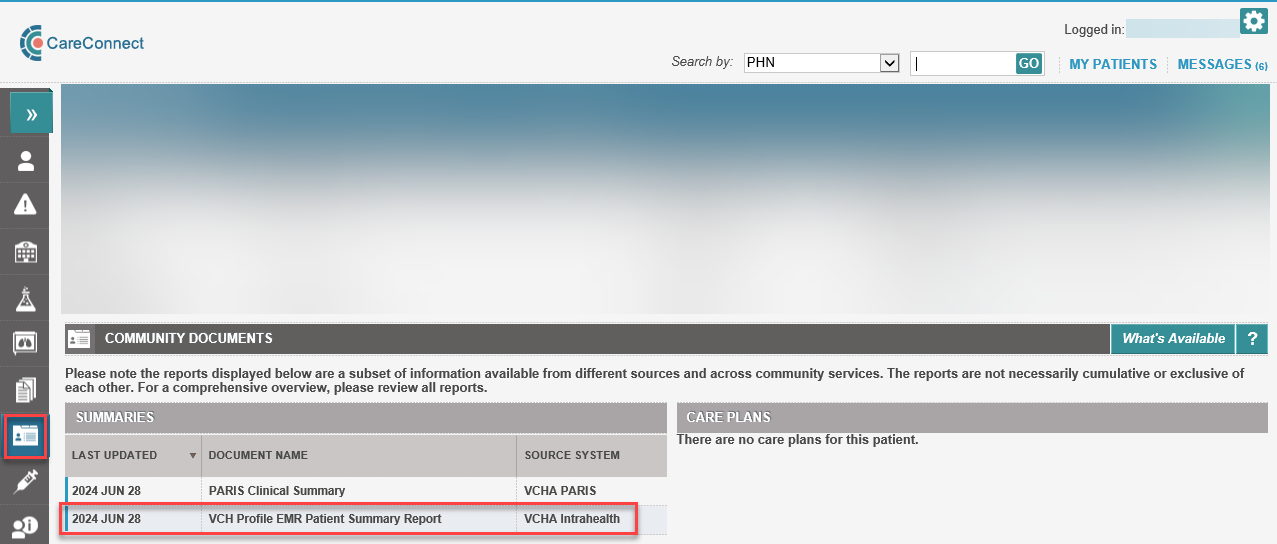Open help with the question mark button
The image size is (1277, 544).
pyautogui.click(x=1252, y=339)
